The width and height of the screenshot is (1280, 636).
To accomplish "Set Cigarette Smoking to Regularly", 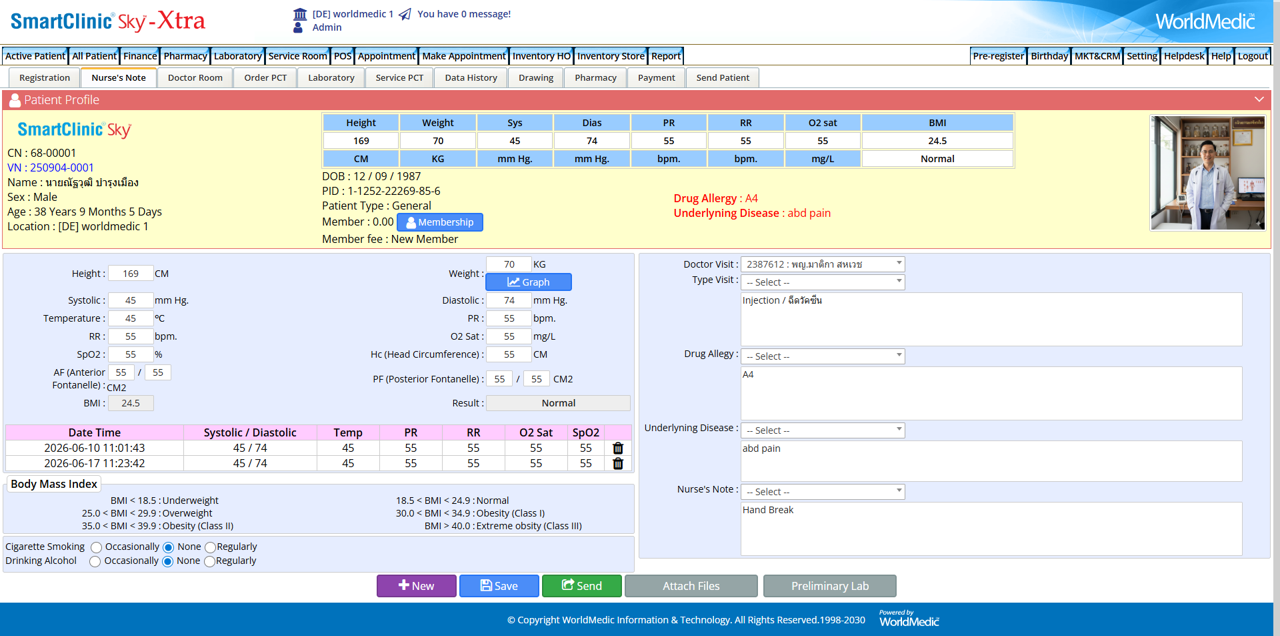I will [x=210, y=547].
